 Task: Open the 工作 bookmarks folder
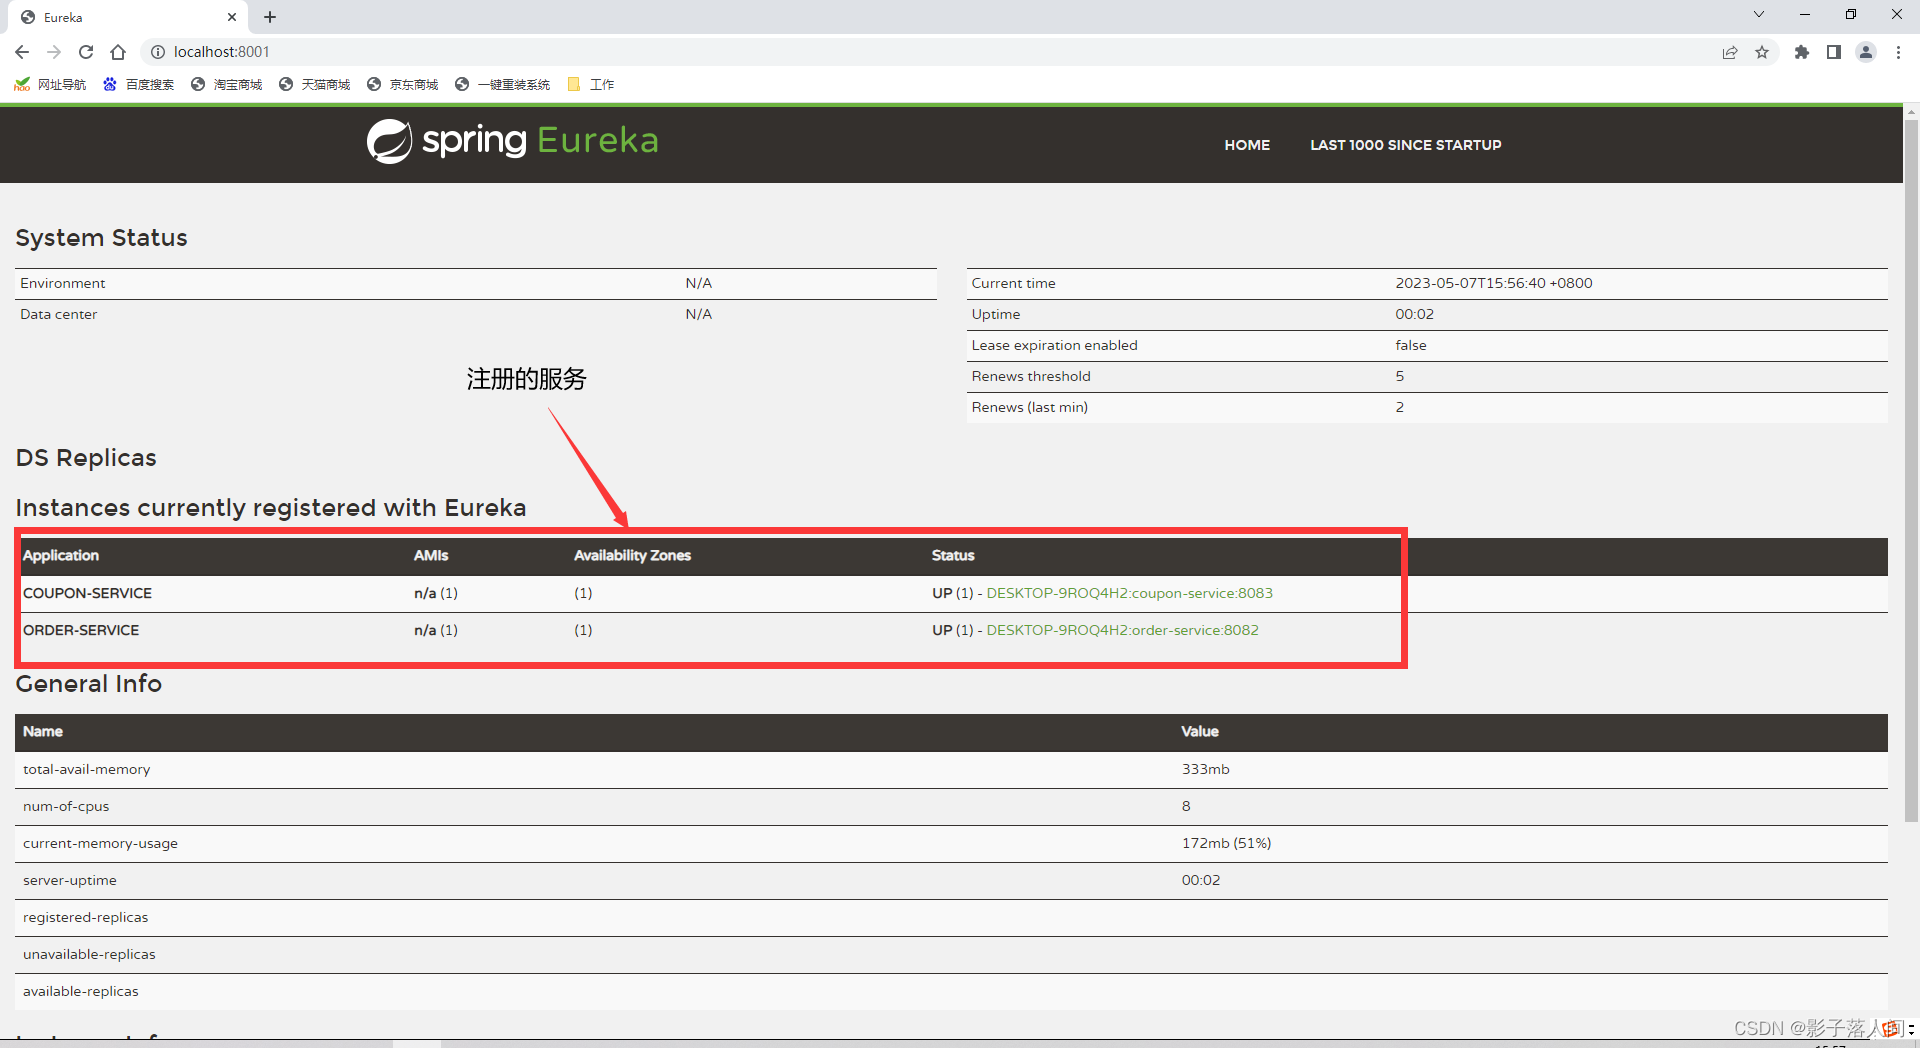[x=591, y=85]
